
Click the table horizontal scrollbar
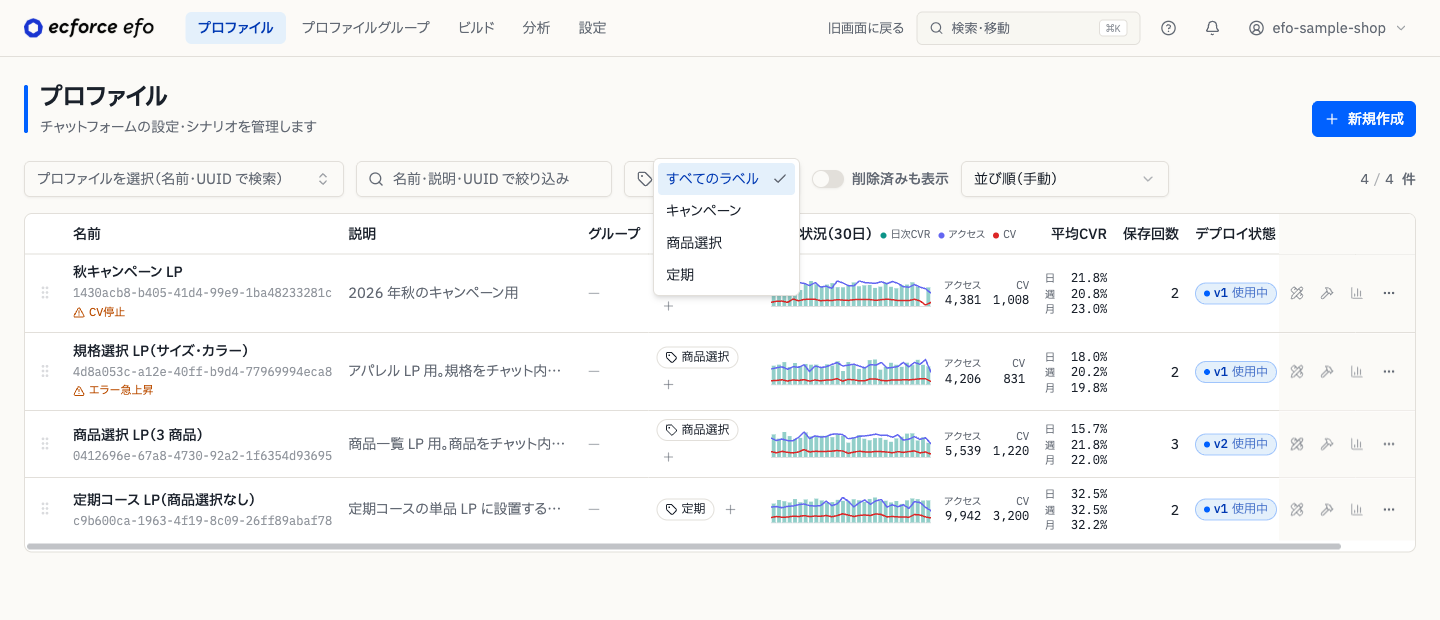683,547
